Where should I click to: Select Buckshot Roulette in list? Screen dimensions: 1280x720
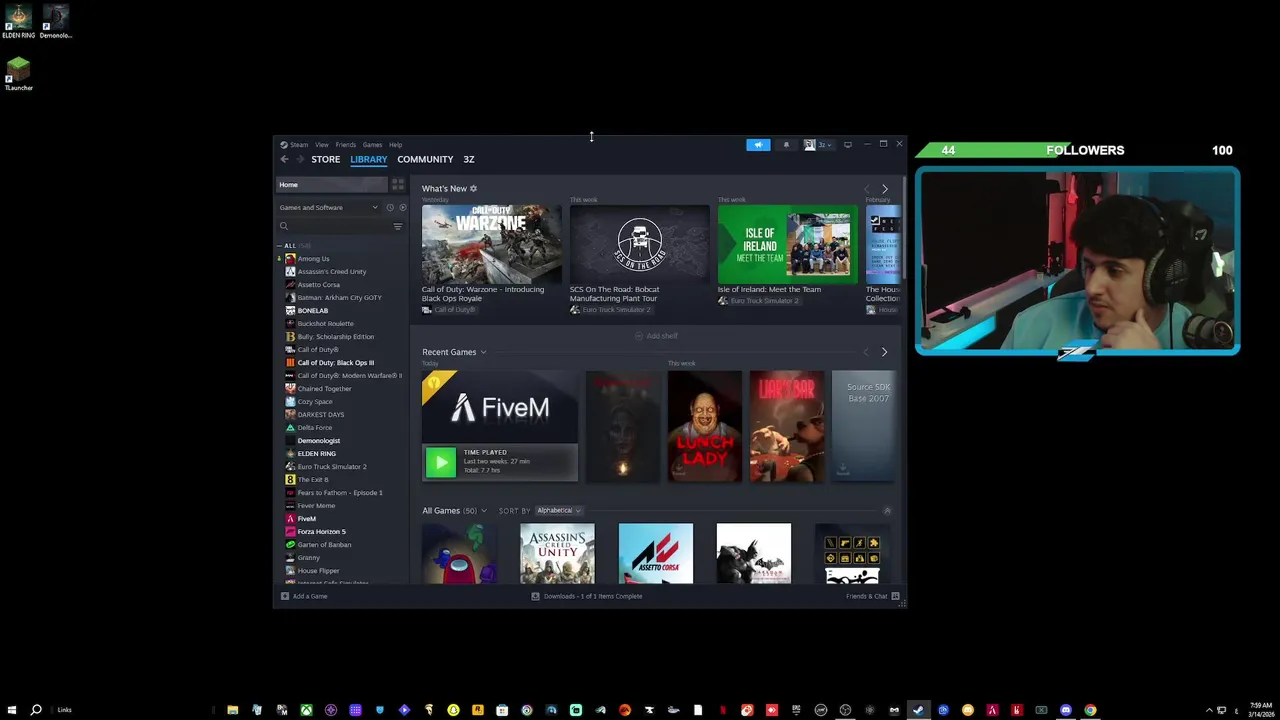pos(325,324)
